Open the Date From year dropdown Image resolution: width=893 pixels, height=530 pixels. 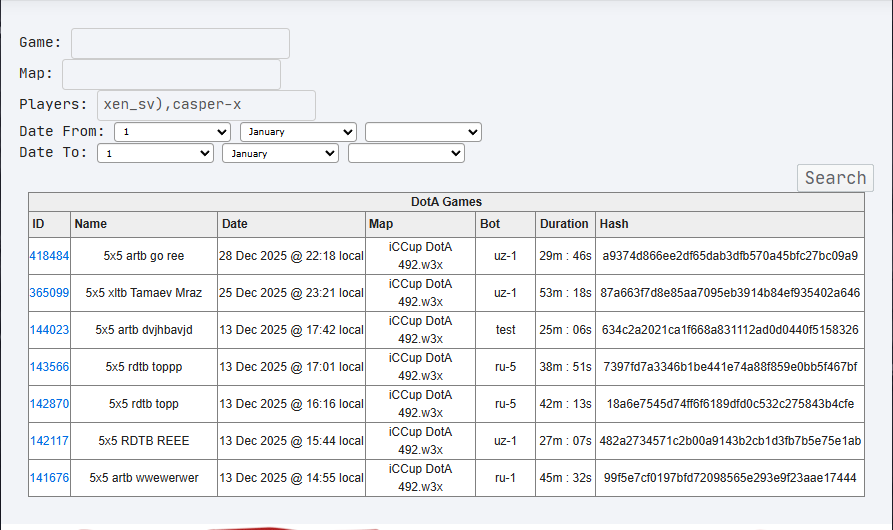tap(423, 132)
